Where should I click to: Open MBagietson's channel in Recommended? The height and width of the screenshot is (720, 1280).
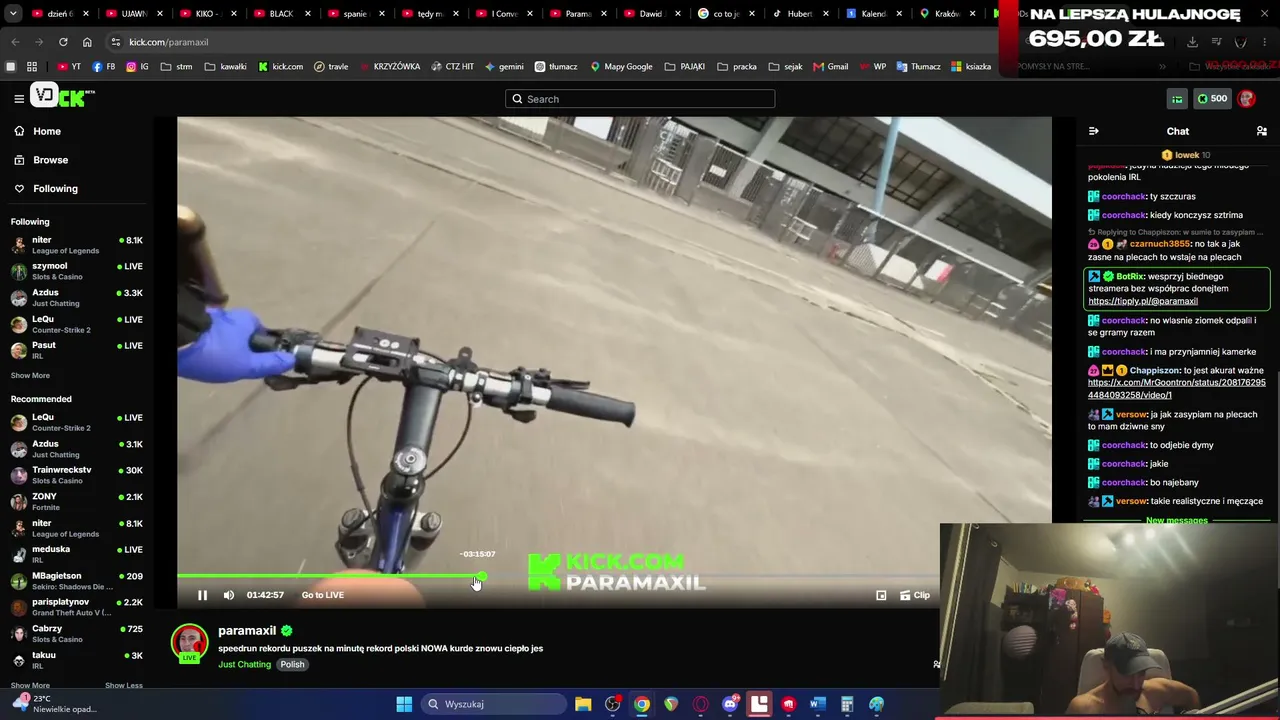[x=76, y=580]
